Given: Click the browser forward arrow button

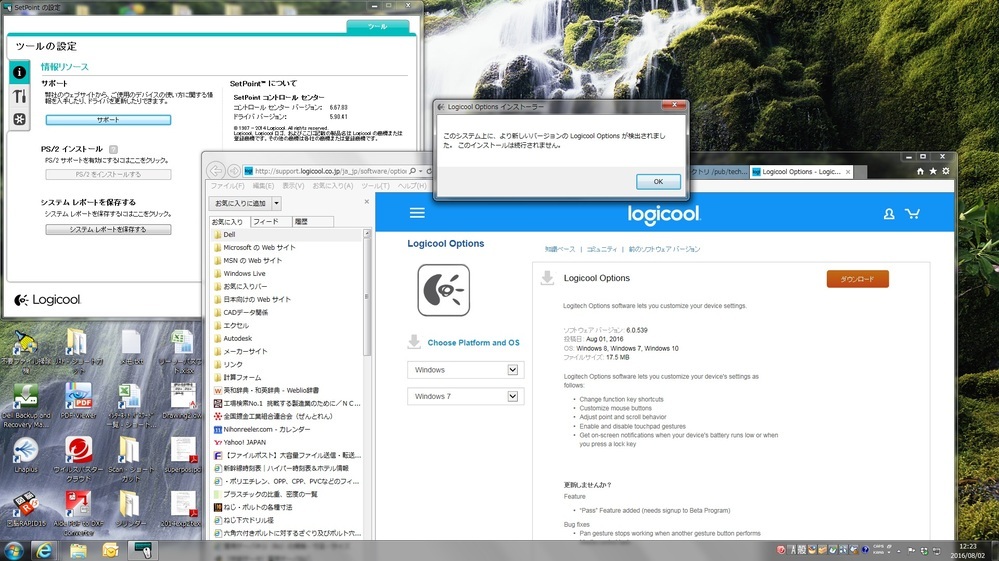Looking at the screenshot, I should pyautogui.click(x=234, y=171).
